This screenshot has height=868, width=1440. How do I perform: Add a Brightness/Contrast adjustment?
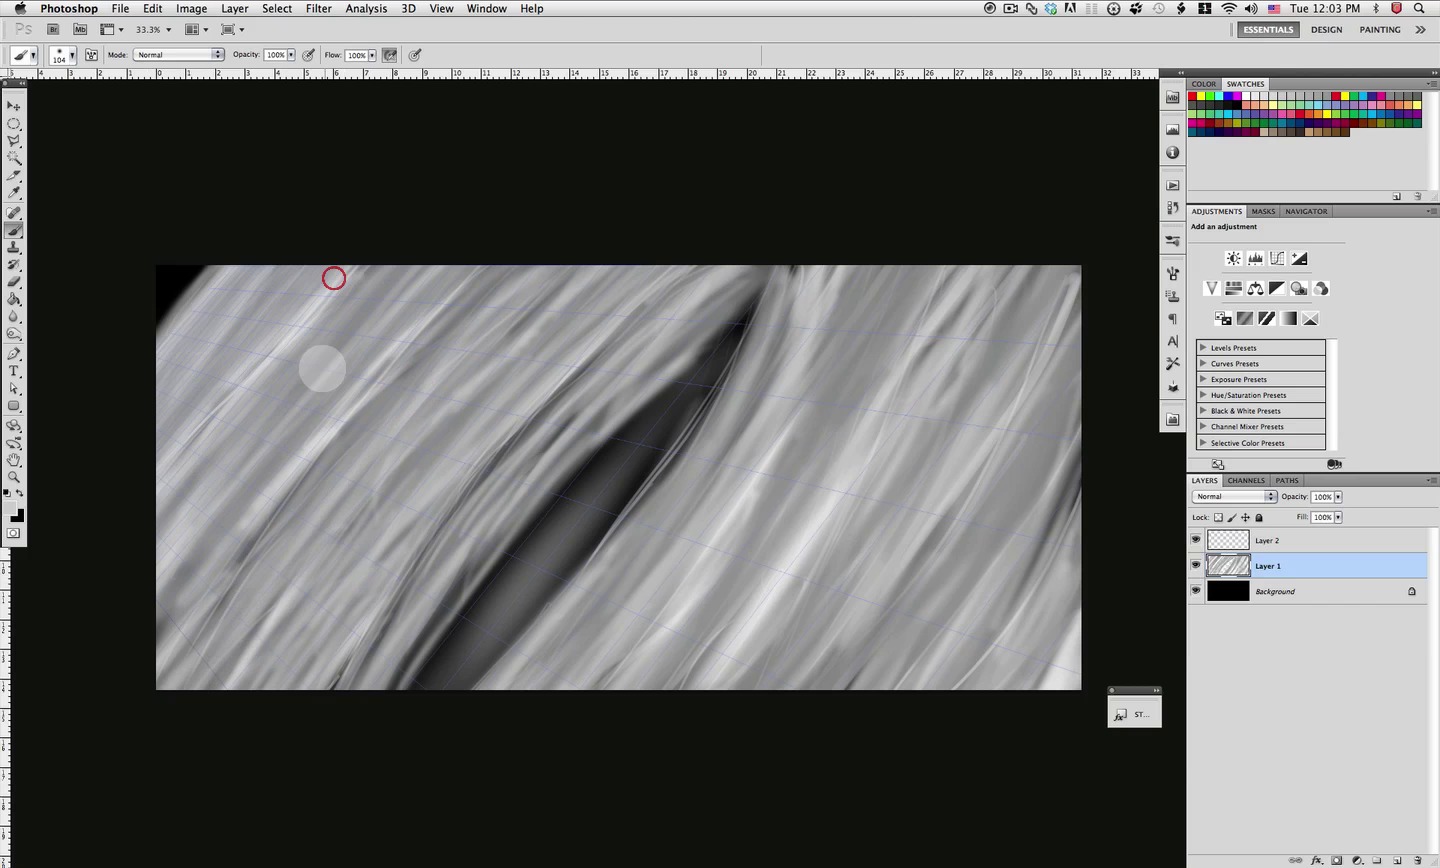coord(1234,258)
